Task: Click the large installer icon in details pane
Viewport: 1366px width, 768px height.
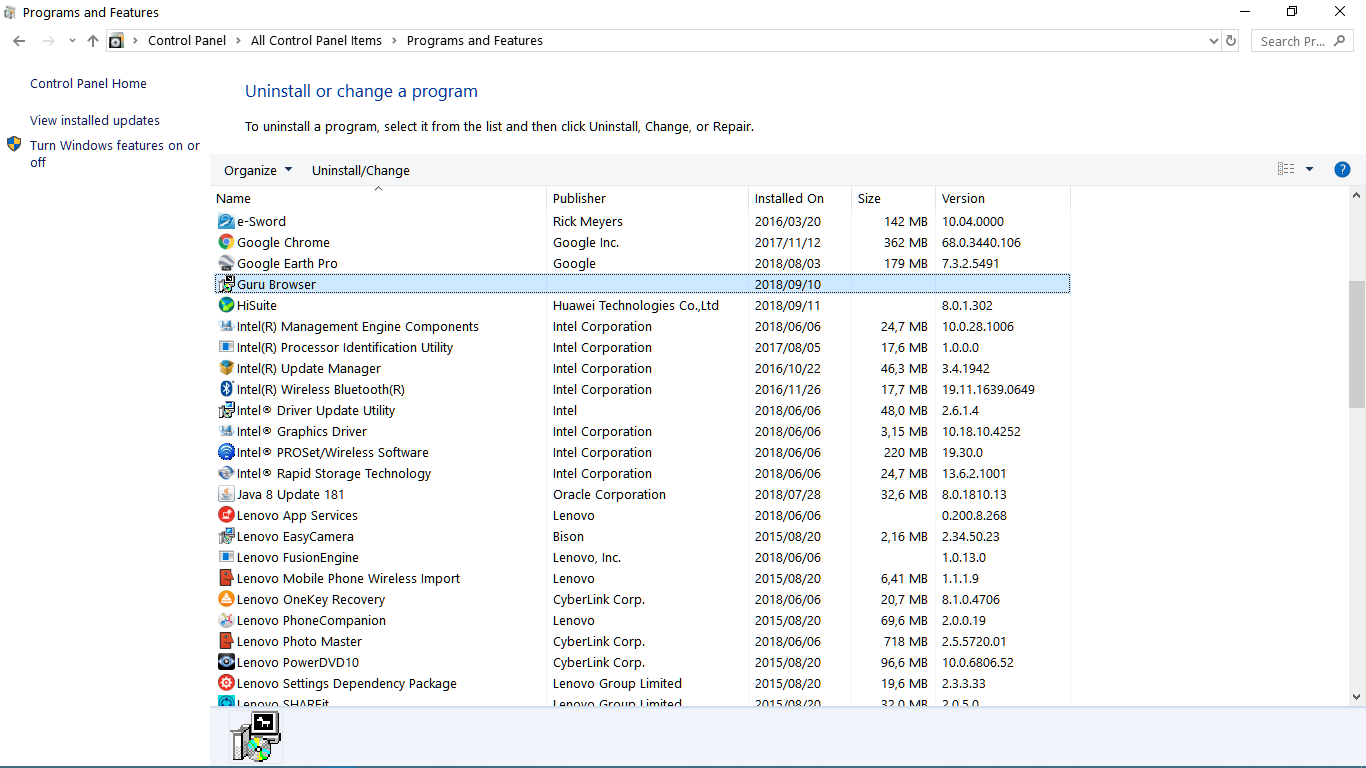Action: click(256, 737)
